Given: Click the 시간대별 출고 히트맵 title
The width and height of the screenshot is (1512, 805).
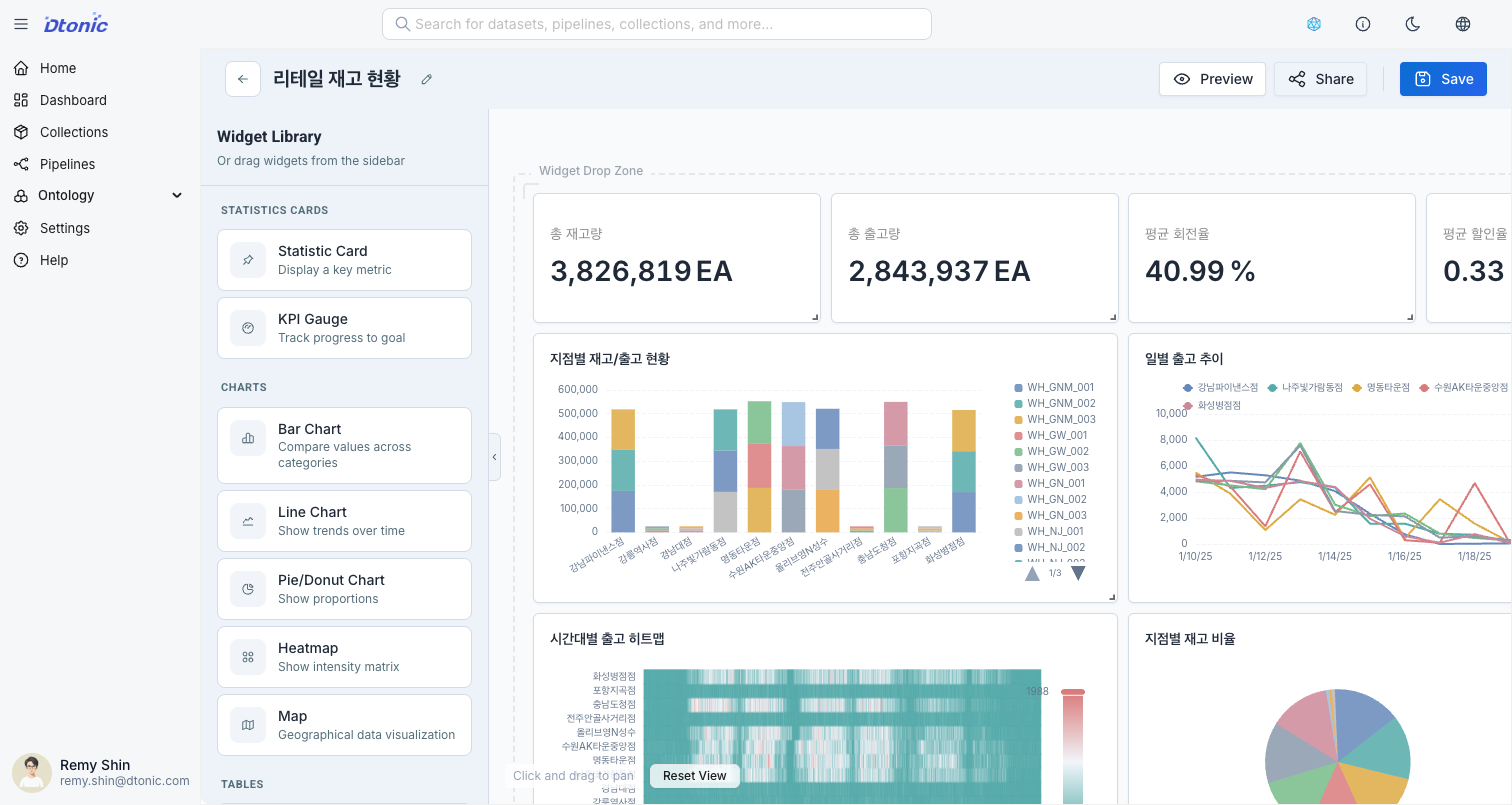Looking at the screenshot, I should pos(607,638).
